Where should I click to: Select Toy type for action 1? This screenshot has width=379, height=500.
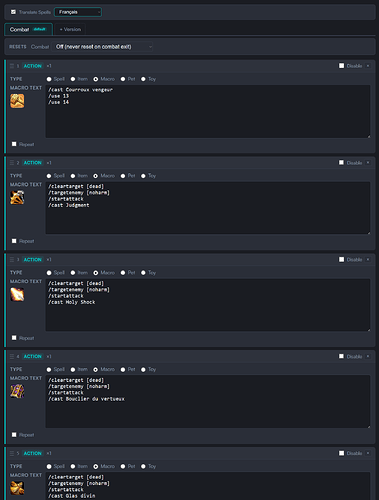(143, 79)
